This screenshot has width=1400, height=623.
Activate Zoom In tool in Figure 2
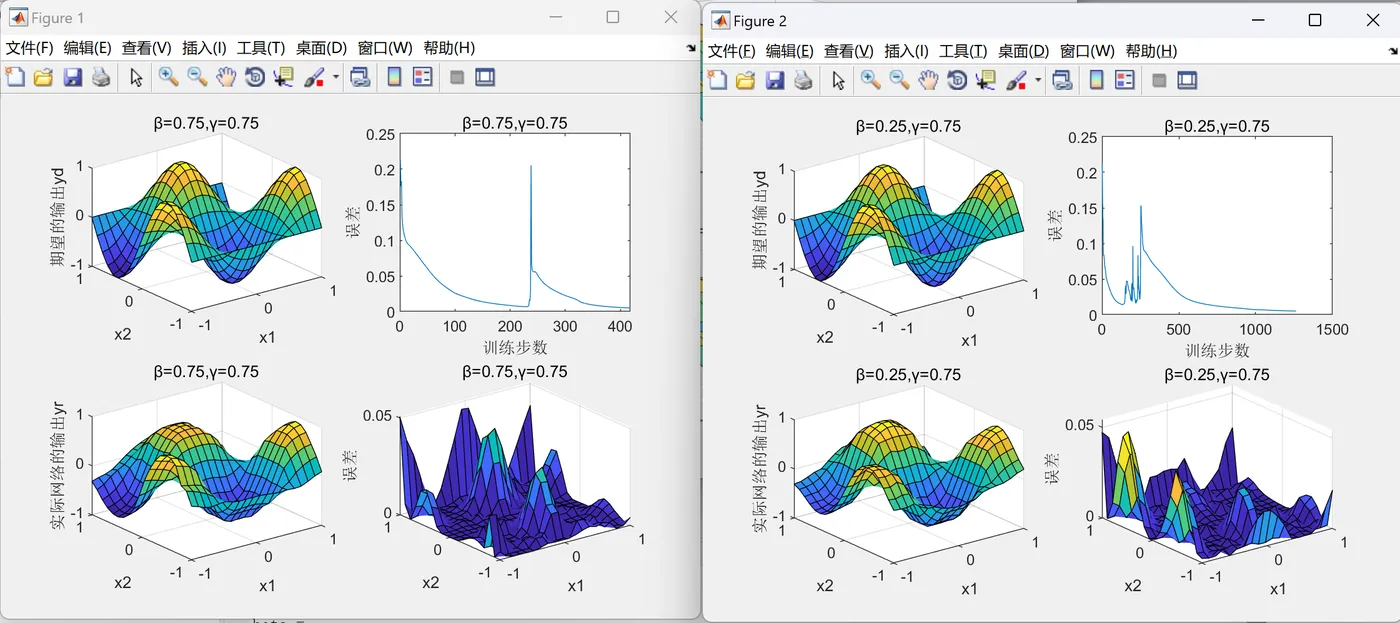[x=870, y=80]
